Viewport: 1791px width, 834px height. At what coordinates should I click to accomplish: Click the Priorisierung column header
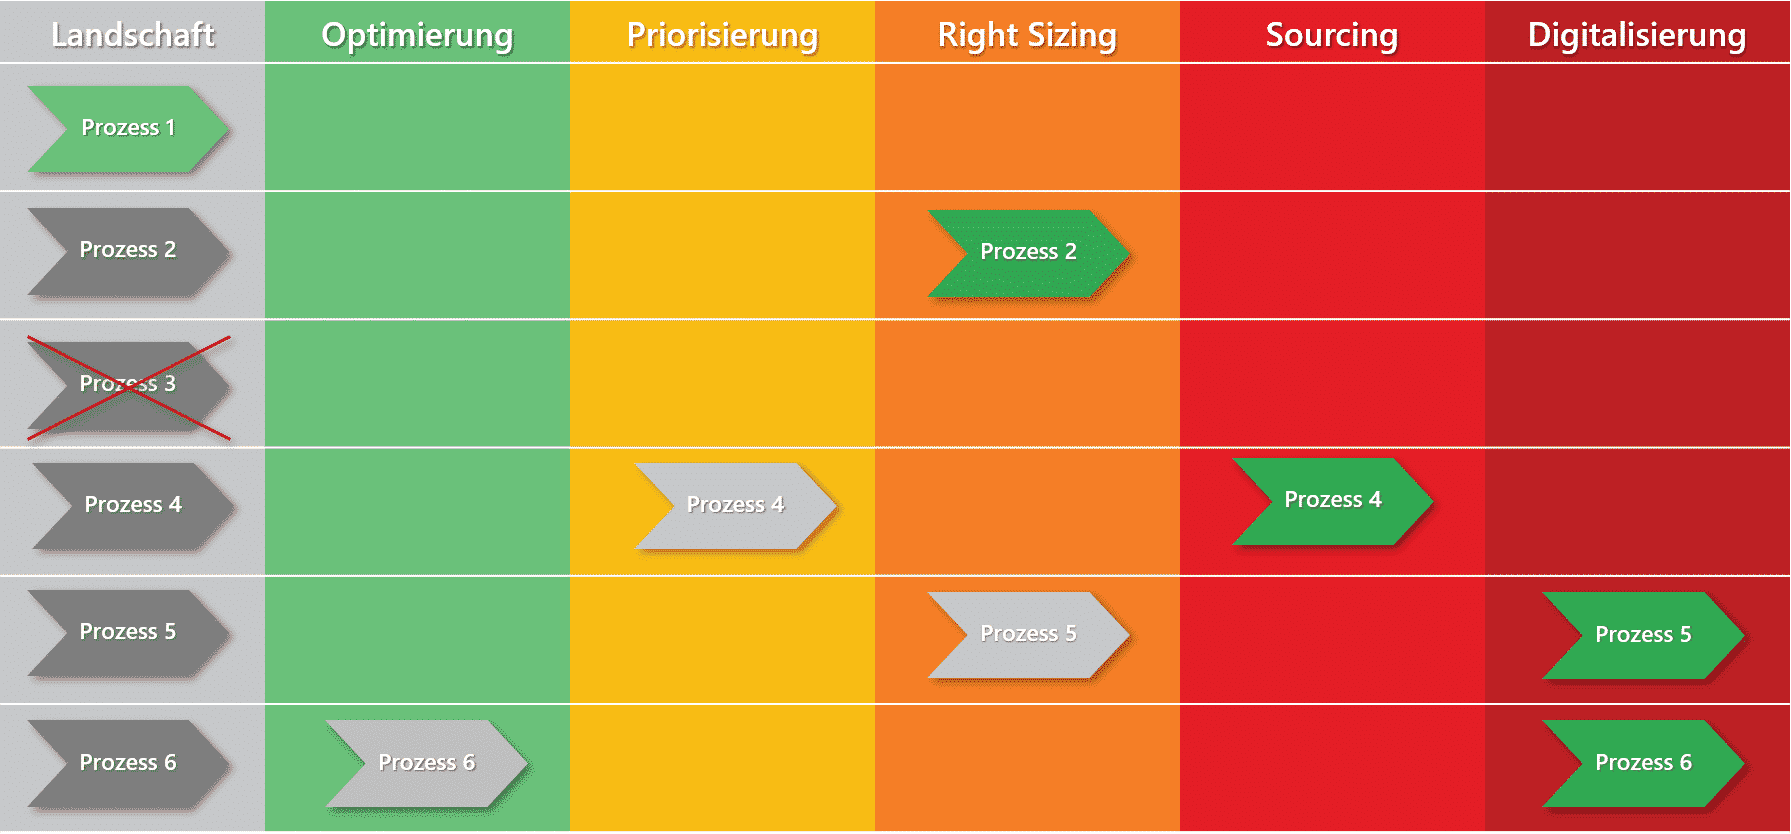click(722, 34)
